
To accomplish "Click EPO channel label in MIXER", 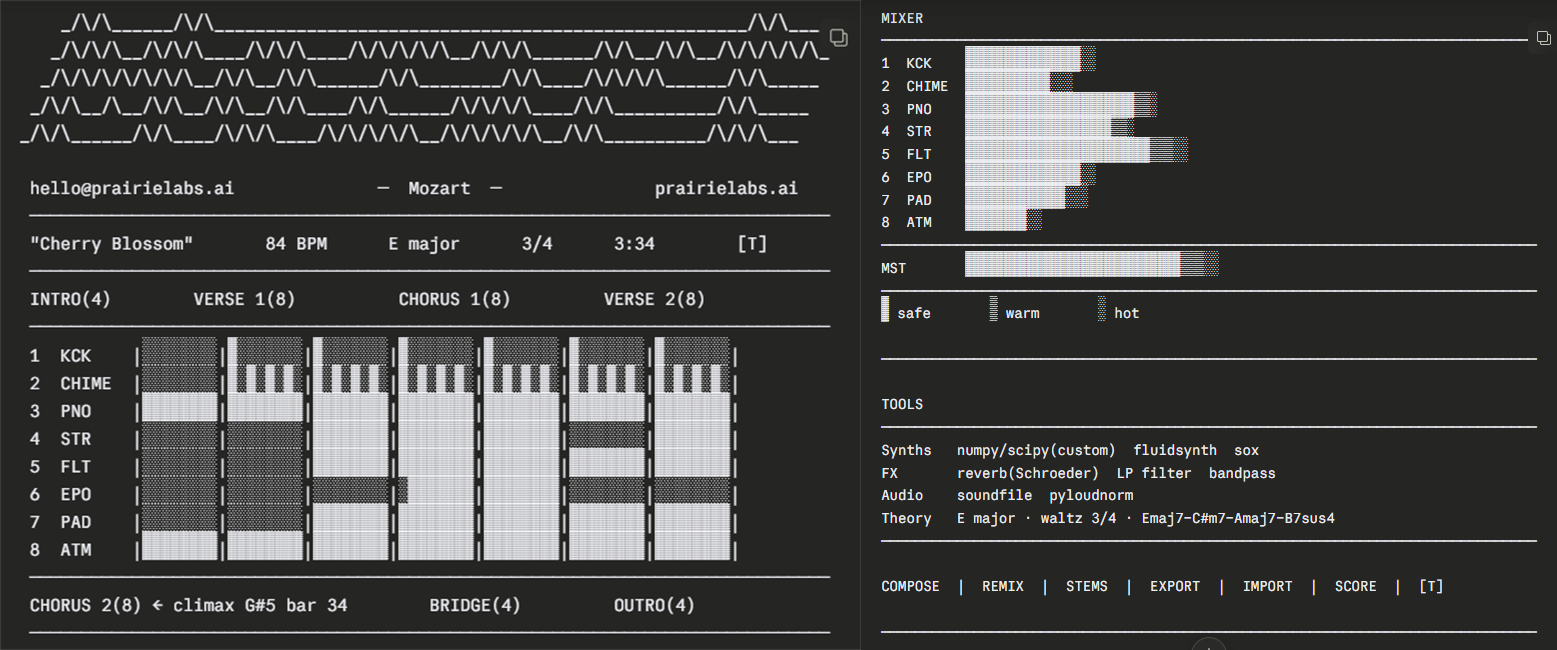I will (919, 177).
